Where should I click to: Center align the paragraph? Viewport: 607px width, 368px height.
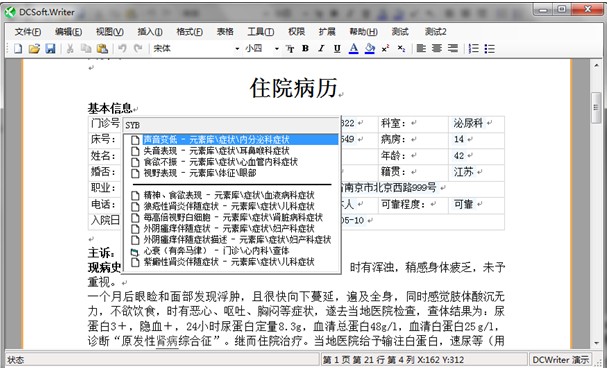[437, 49]
